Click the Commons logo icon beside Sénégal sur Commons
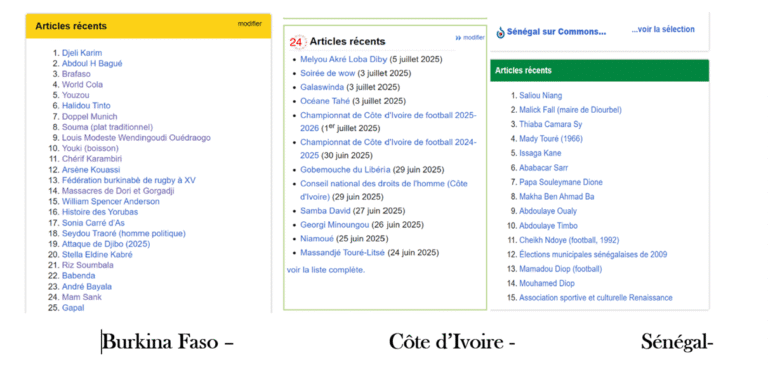768x367 pixels. coord(500,32)
